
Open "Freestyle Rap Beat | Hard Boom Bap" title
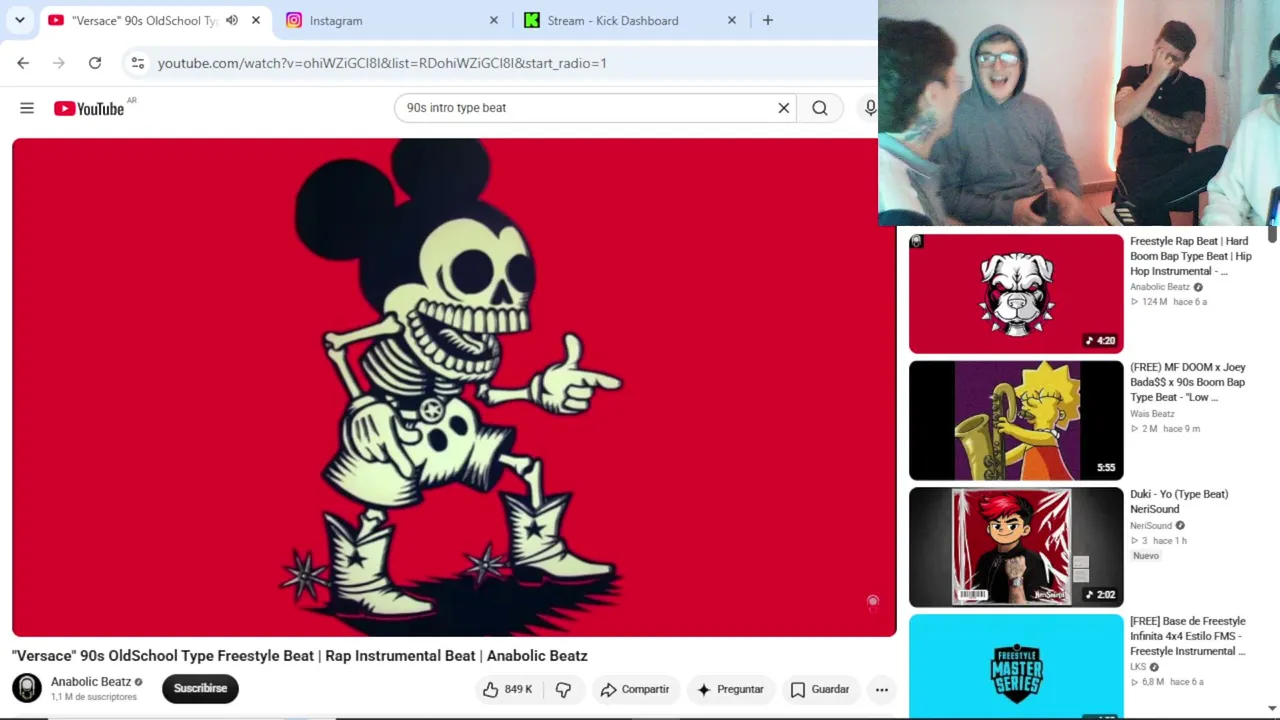[x=1190, y=256]
